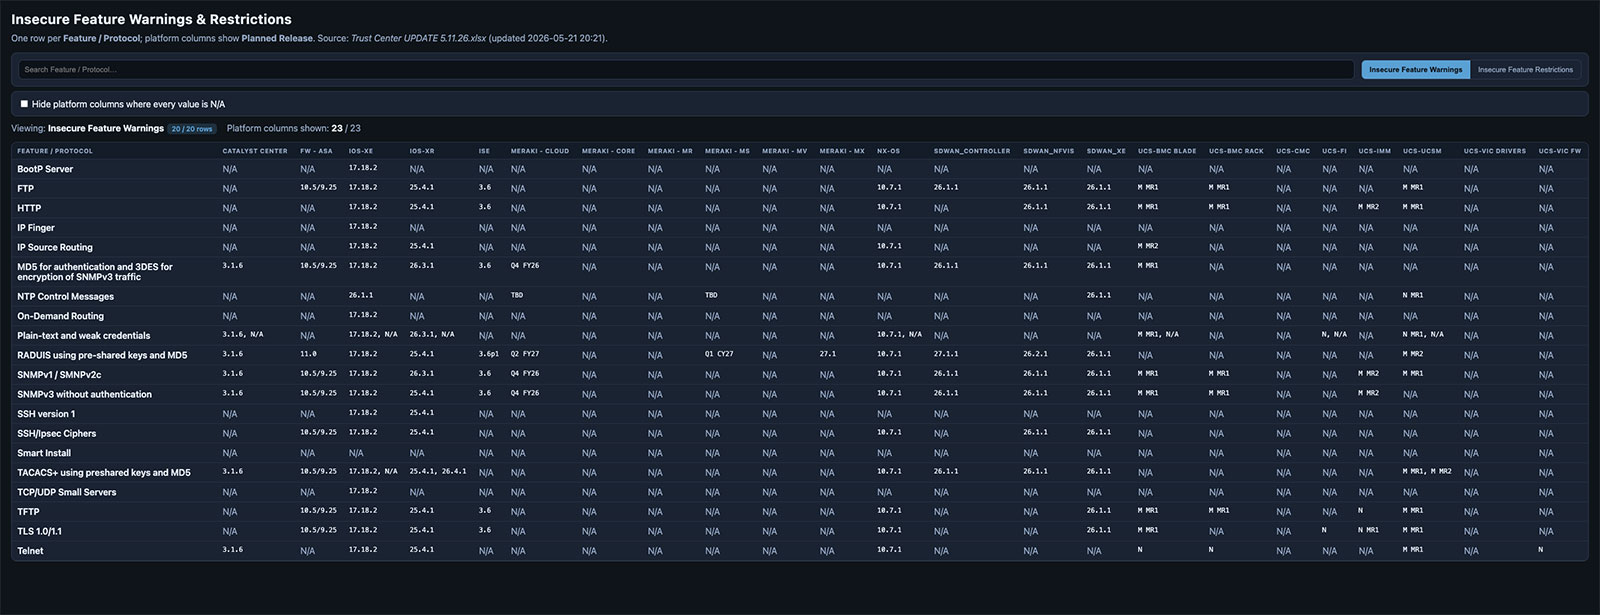Click the 'TBD' Meraki Cloud value in NTP row
Viewport: 1600px width, 615px height.
pyautogui.click(x=516, y=295)
